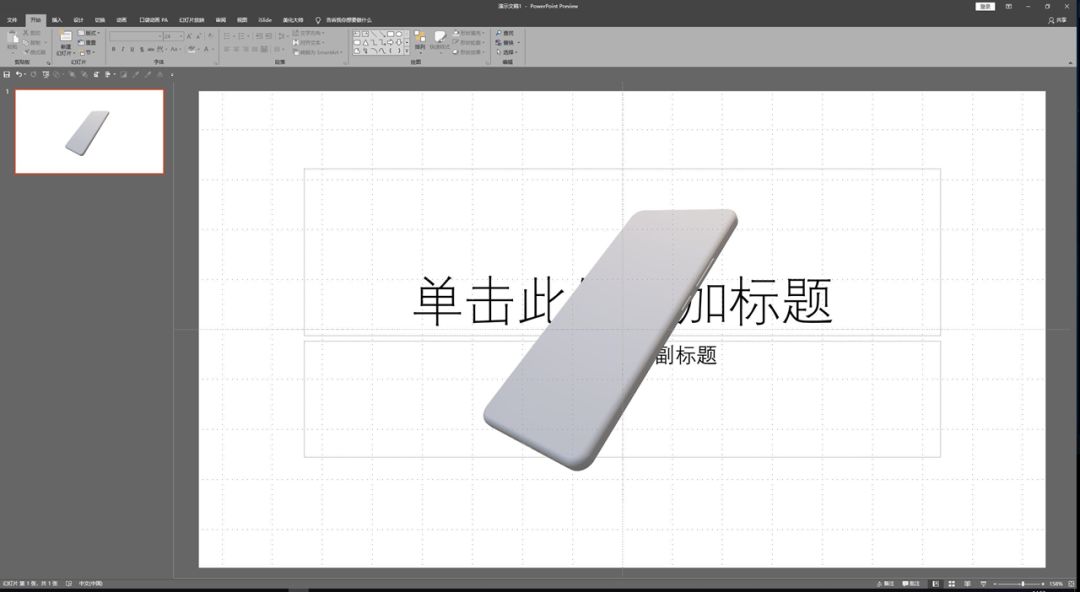Viewport: 1080px width, 592px height.
Task: Open the shape effects dropdown
Action: coord(469,52)
